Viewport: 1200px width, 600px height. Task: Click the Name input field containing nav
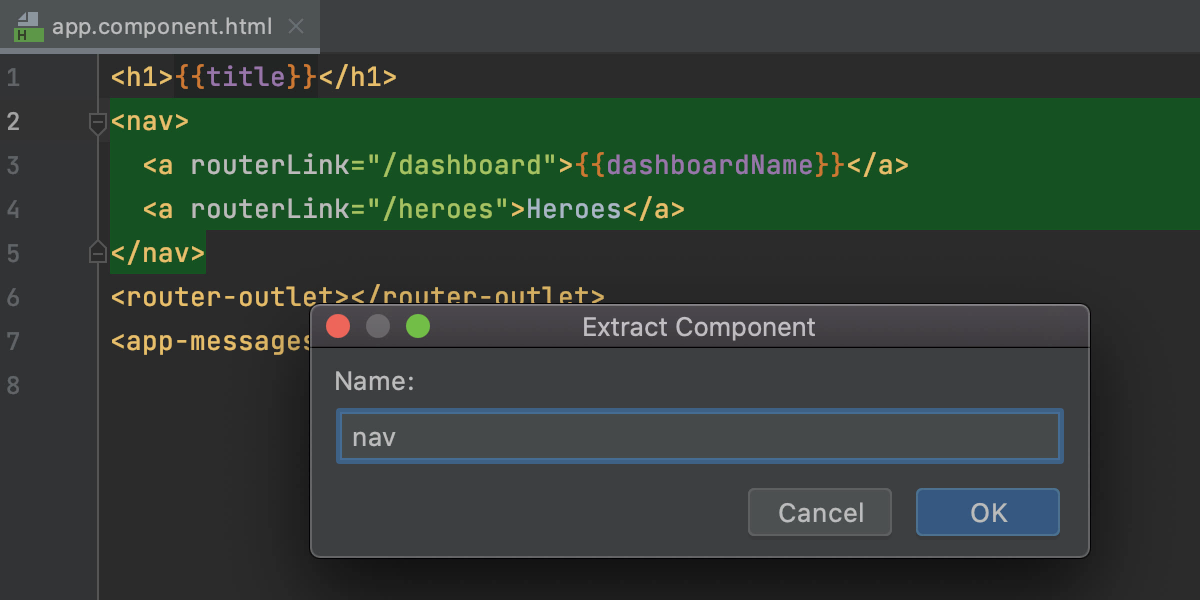tap(699, 436)
